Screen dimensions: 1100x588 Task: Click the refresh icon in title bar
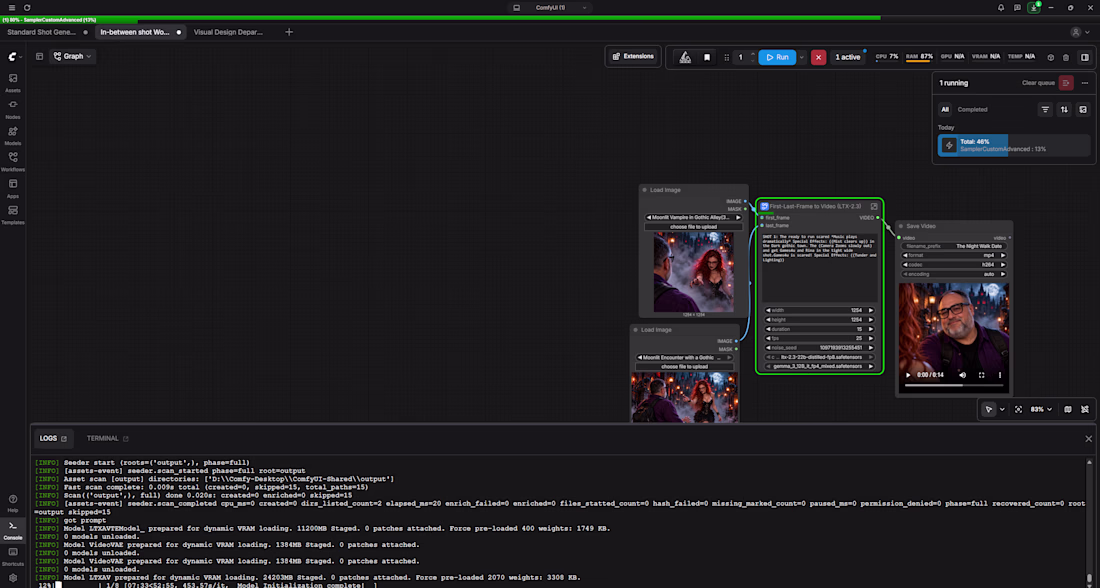pyautogui.click(x=27, y=8)
